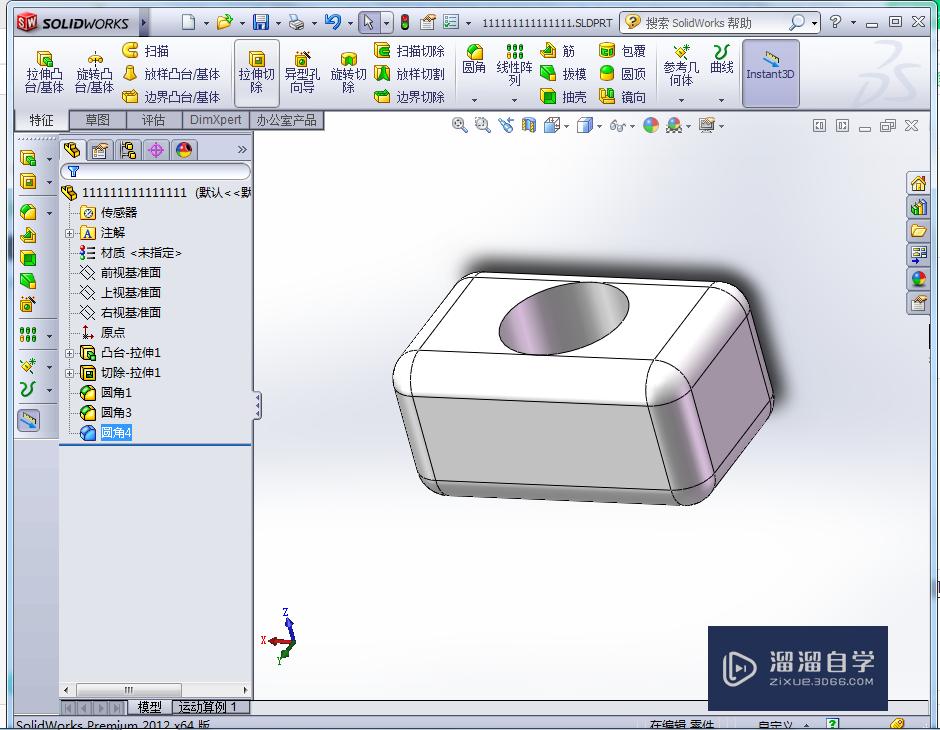Select 圆角4 in the feature tree
The image size is (940, 730).
coord(117,432)
